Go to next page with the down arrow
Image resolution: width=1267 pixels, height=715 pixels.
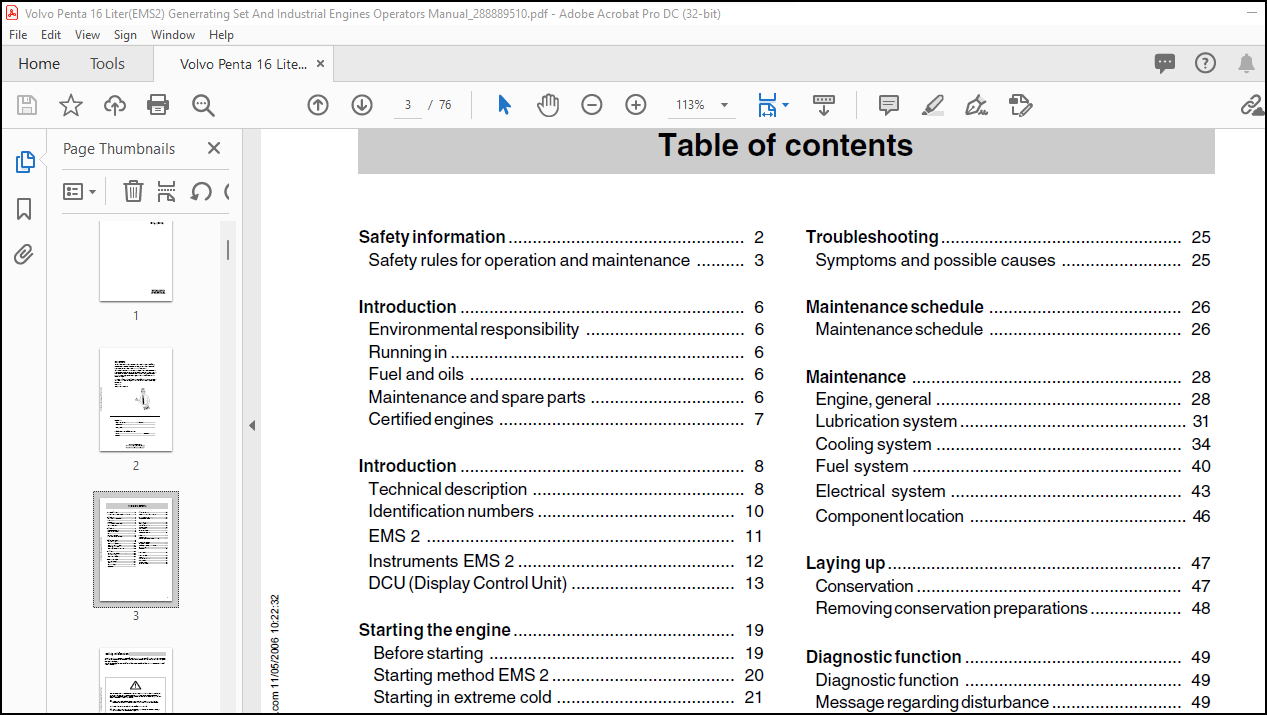[x=362, y=105]
